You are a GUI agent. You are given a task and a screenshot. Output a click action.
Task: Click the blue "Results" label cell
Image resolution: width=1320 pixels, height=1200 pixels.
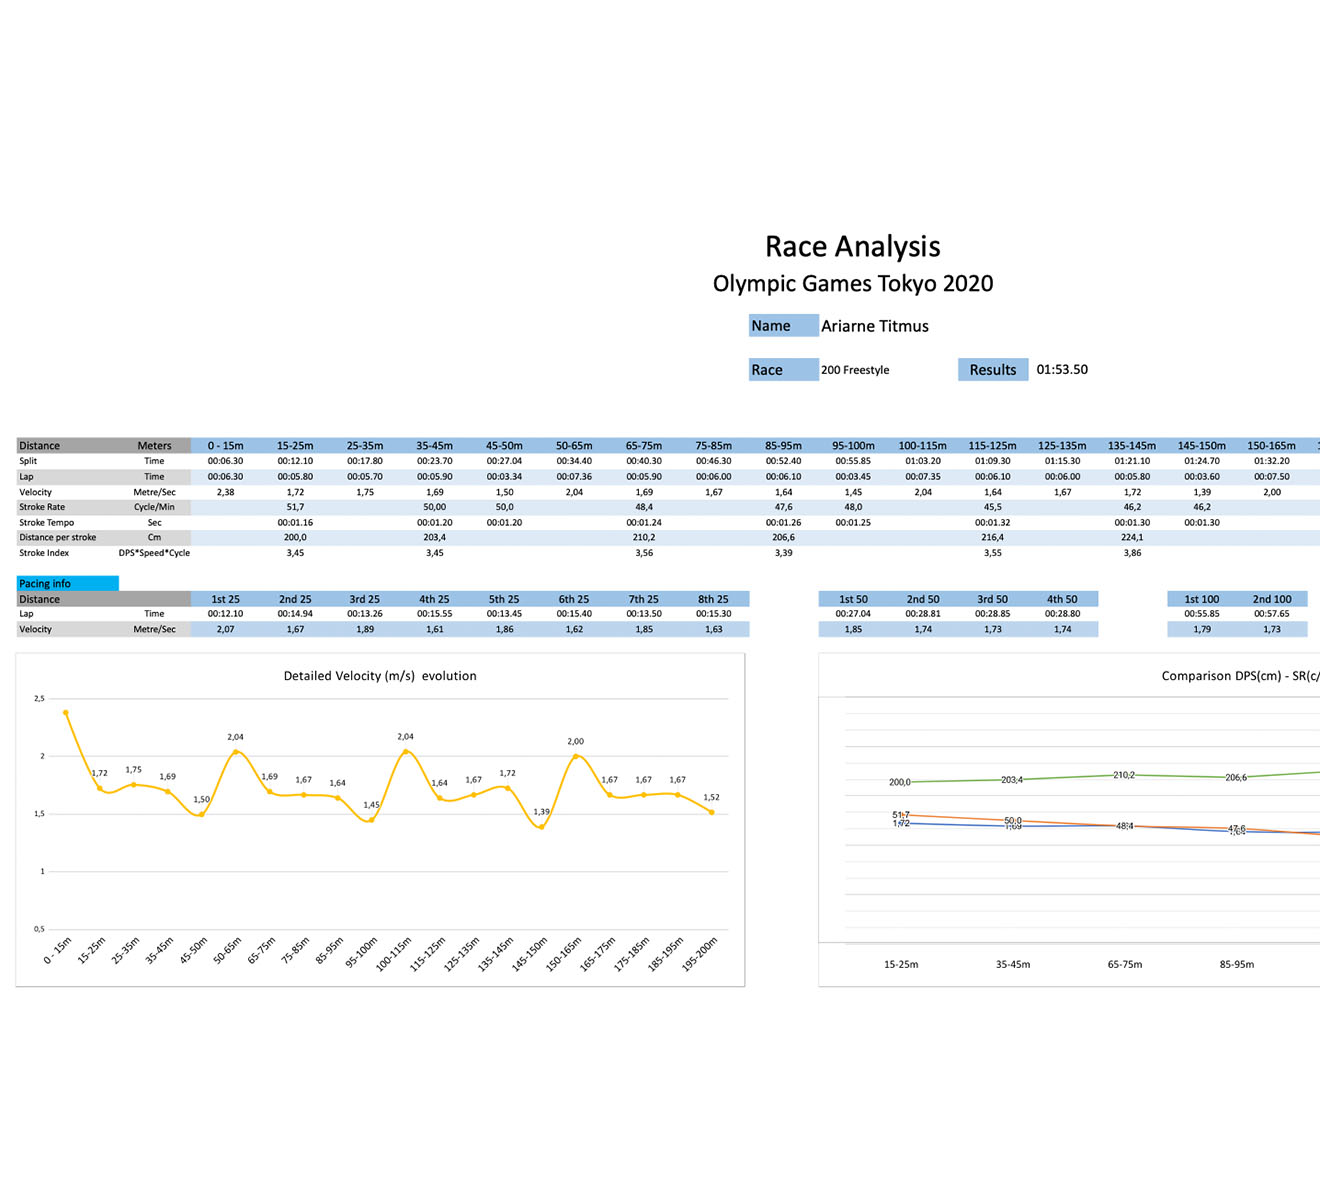point(992,370)
